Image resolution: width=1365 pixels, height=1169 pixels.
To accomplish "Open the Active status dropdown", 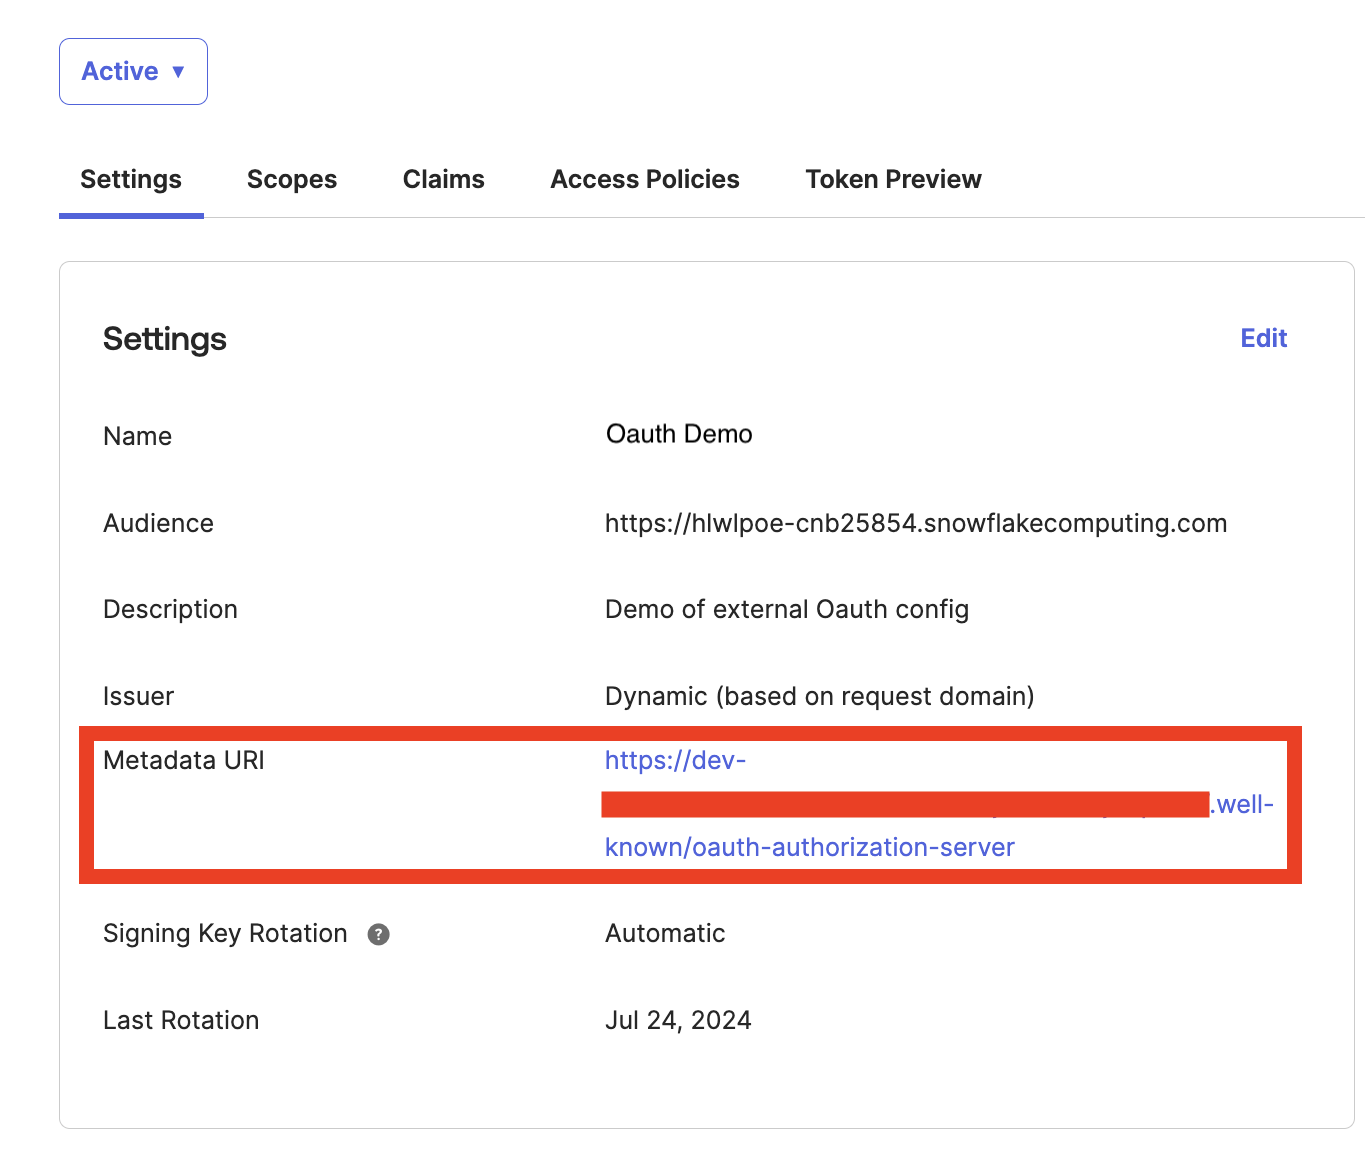I will pyautogui.click(x=133, y=71).
